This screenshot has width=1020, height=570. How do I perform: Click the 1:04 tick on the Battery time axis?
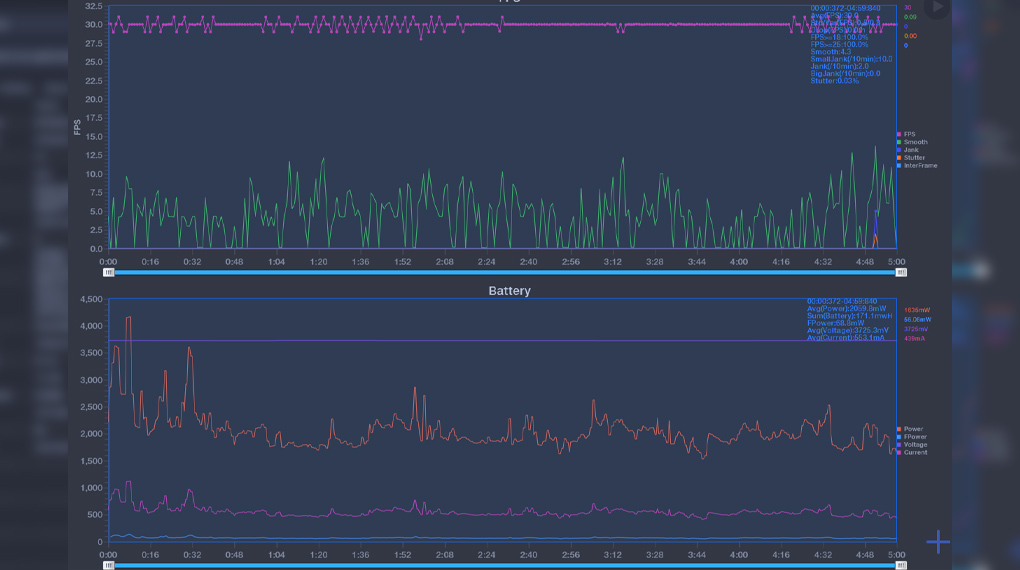coord(276,555)
